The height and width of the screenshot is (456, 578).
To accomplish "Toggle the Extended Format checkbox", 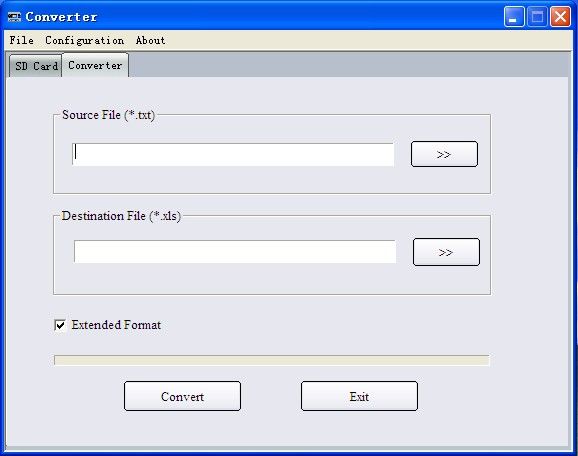I will 60,325.
